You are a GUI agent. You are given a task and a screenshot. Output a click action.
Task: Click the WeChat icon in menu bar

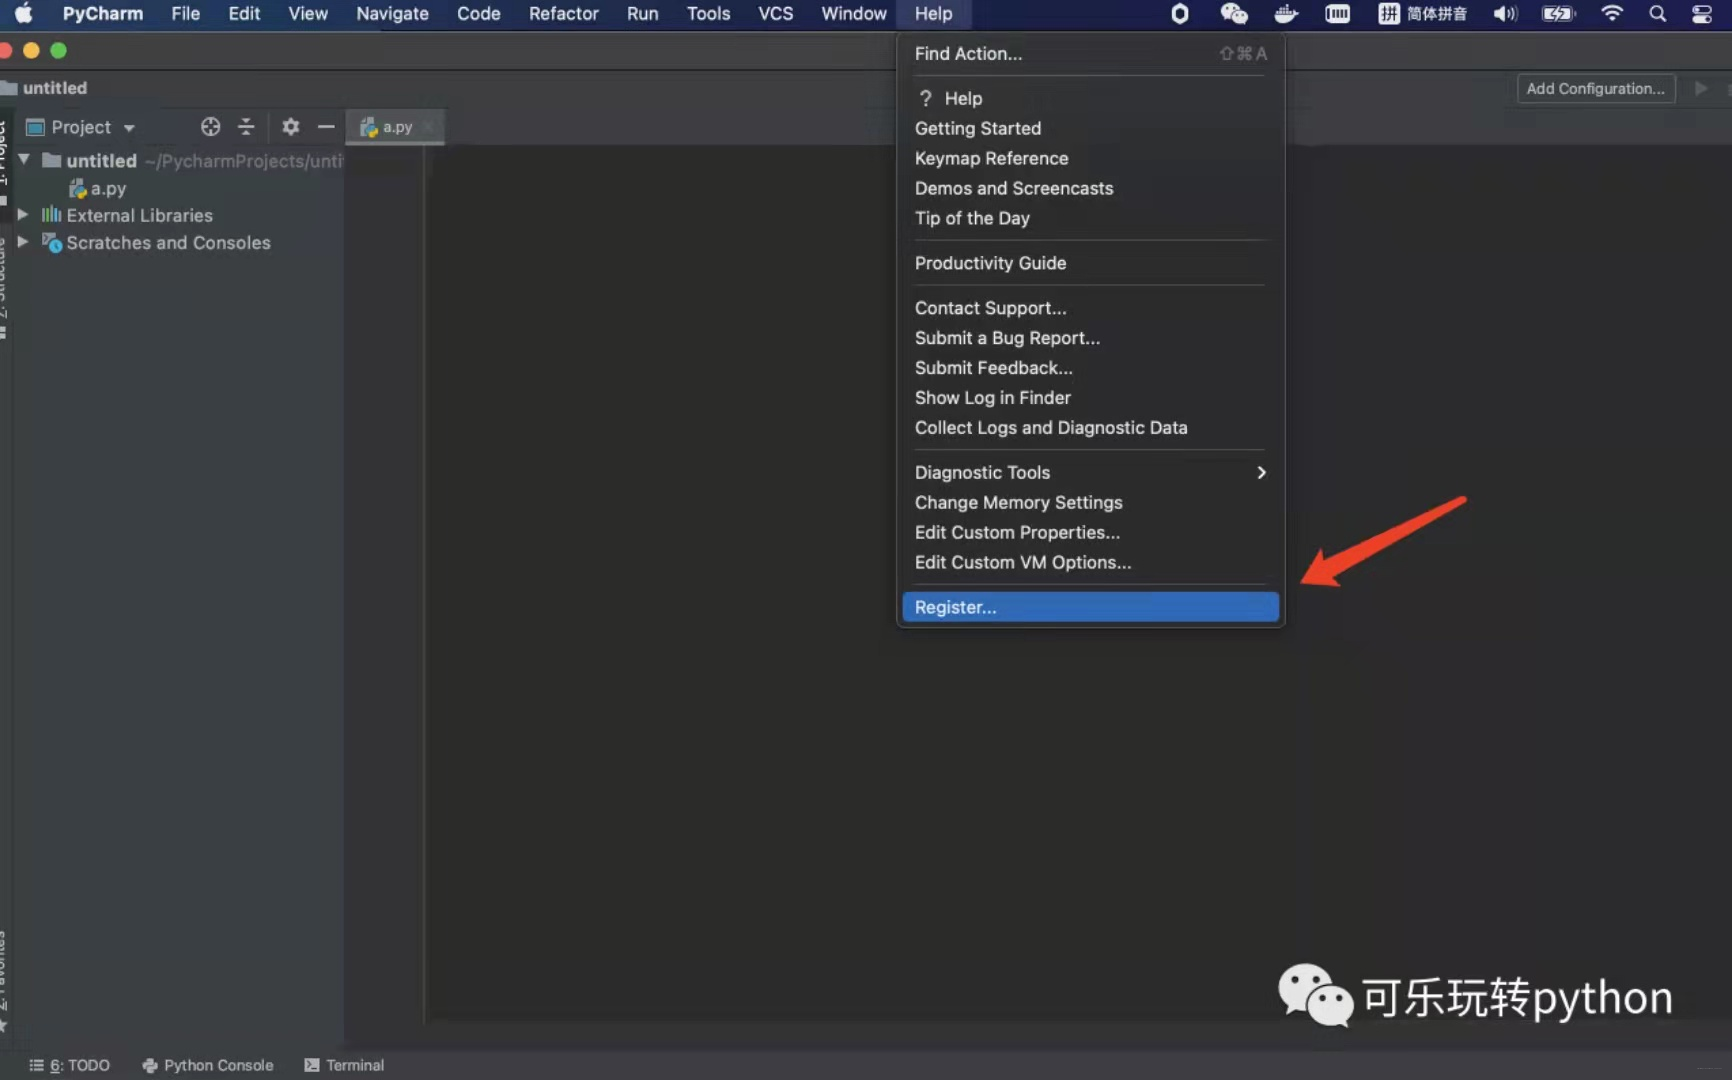[x=1233, y=14]
